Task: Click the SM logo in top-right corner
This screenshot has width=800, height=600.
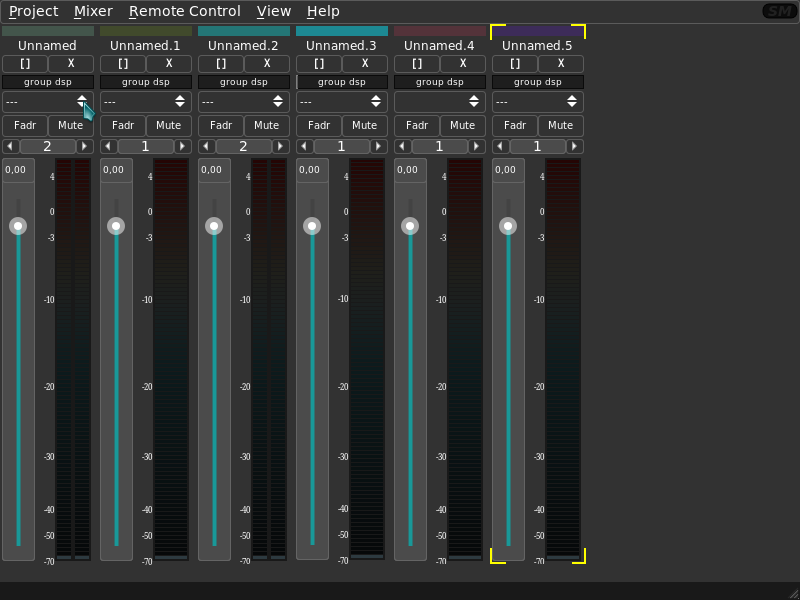Action: (x=778, y=11)
